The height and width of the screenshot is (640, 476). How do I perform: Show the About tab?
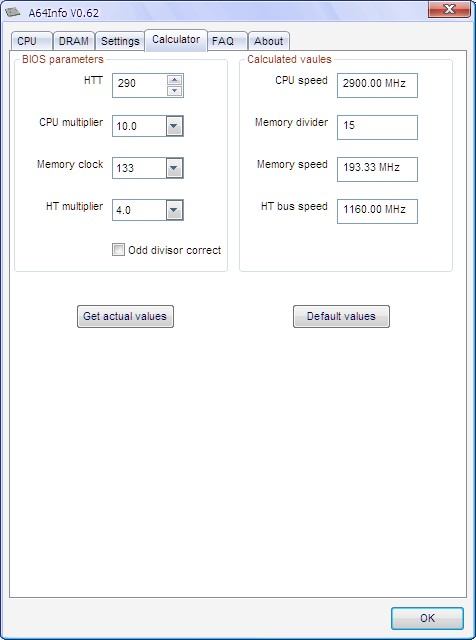pyautogui.click(x=269, y=41)
